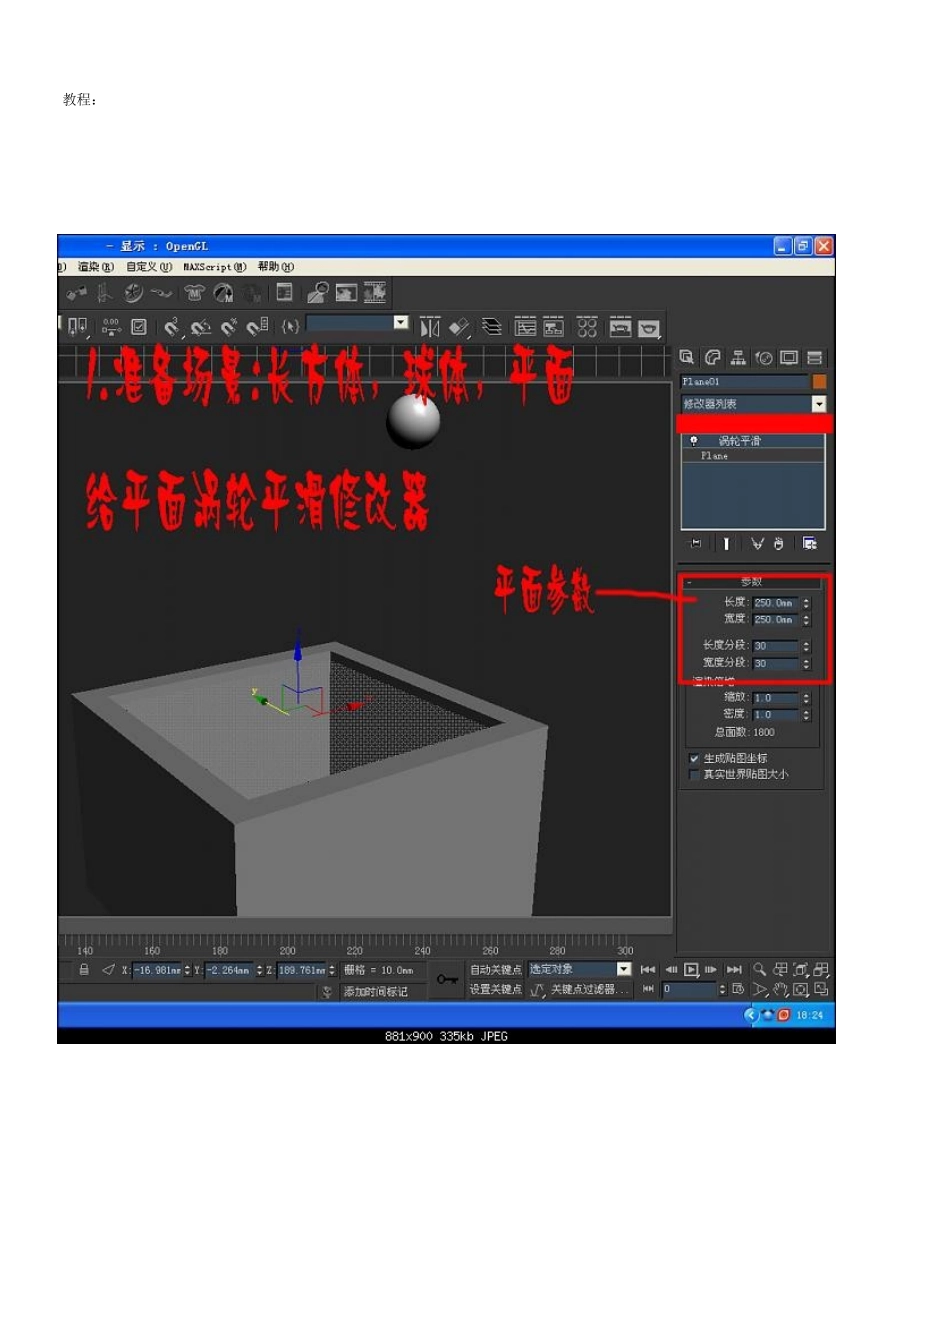Click the 宽度分段 spinner arrows
Viewport: 950px width, 1344px height.
point(806,663)
